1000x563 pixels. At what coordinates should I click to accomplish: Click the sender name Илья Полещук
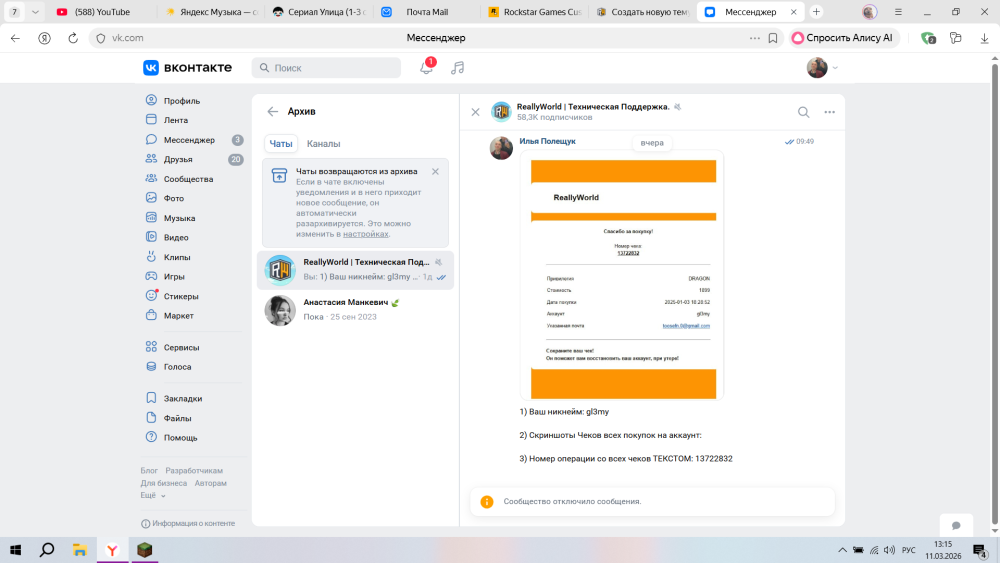point(547,142)
